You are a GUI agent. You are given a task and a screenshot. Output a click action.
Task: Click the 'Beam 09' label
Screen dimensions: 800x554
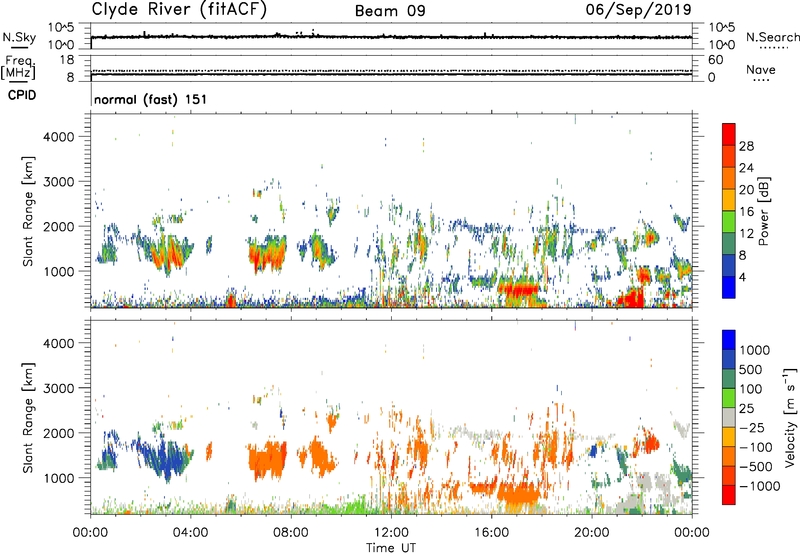390,11
